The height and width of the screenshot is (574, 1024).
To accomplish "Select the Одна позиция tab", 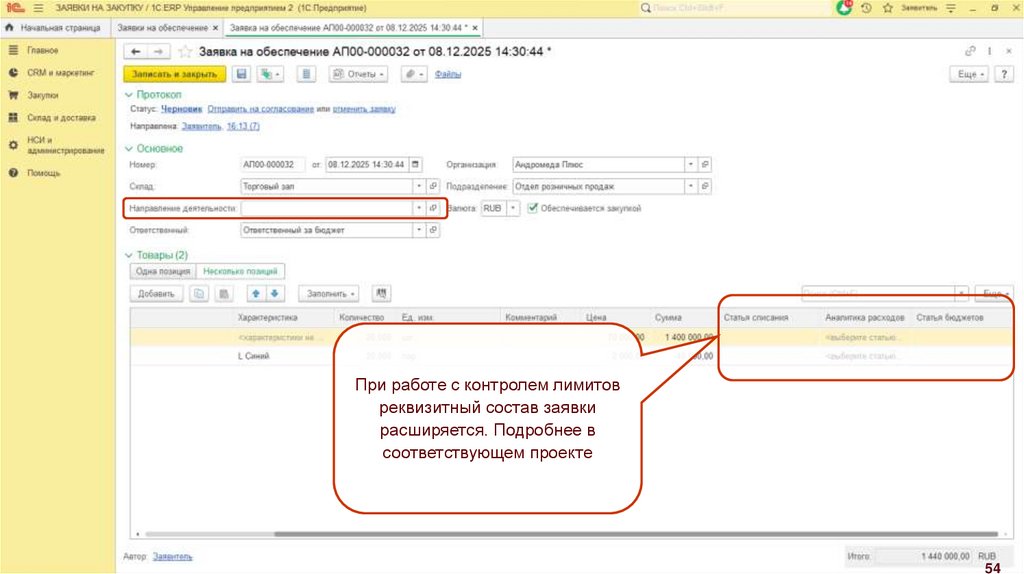I will [163, 271].
